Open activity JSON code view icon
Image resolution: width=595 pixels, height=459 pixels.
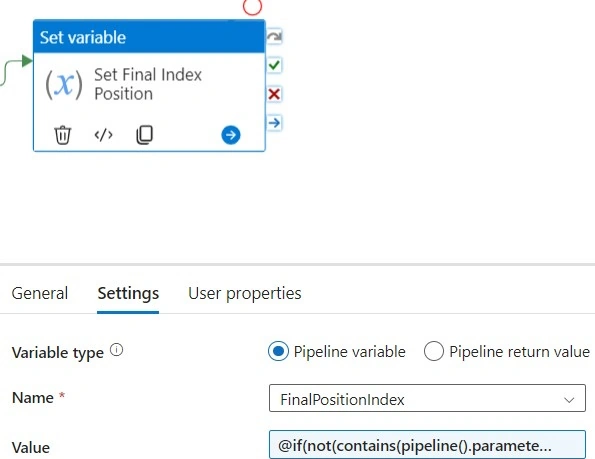(x=103, y=135)
